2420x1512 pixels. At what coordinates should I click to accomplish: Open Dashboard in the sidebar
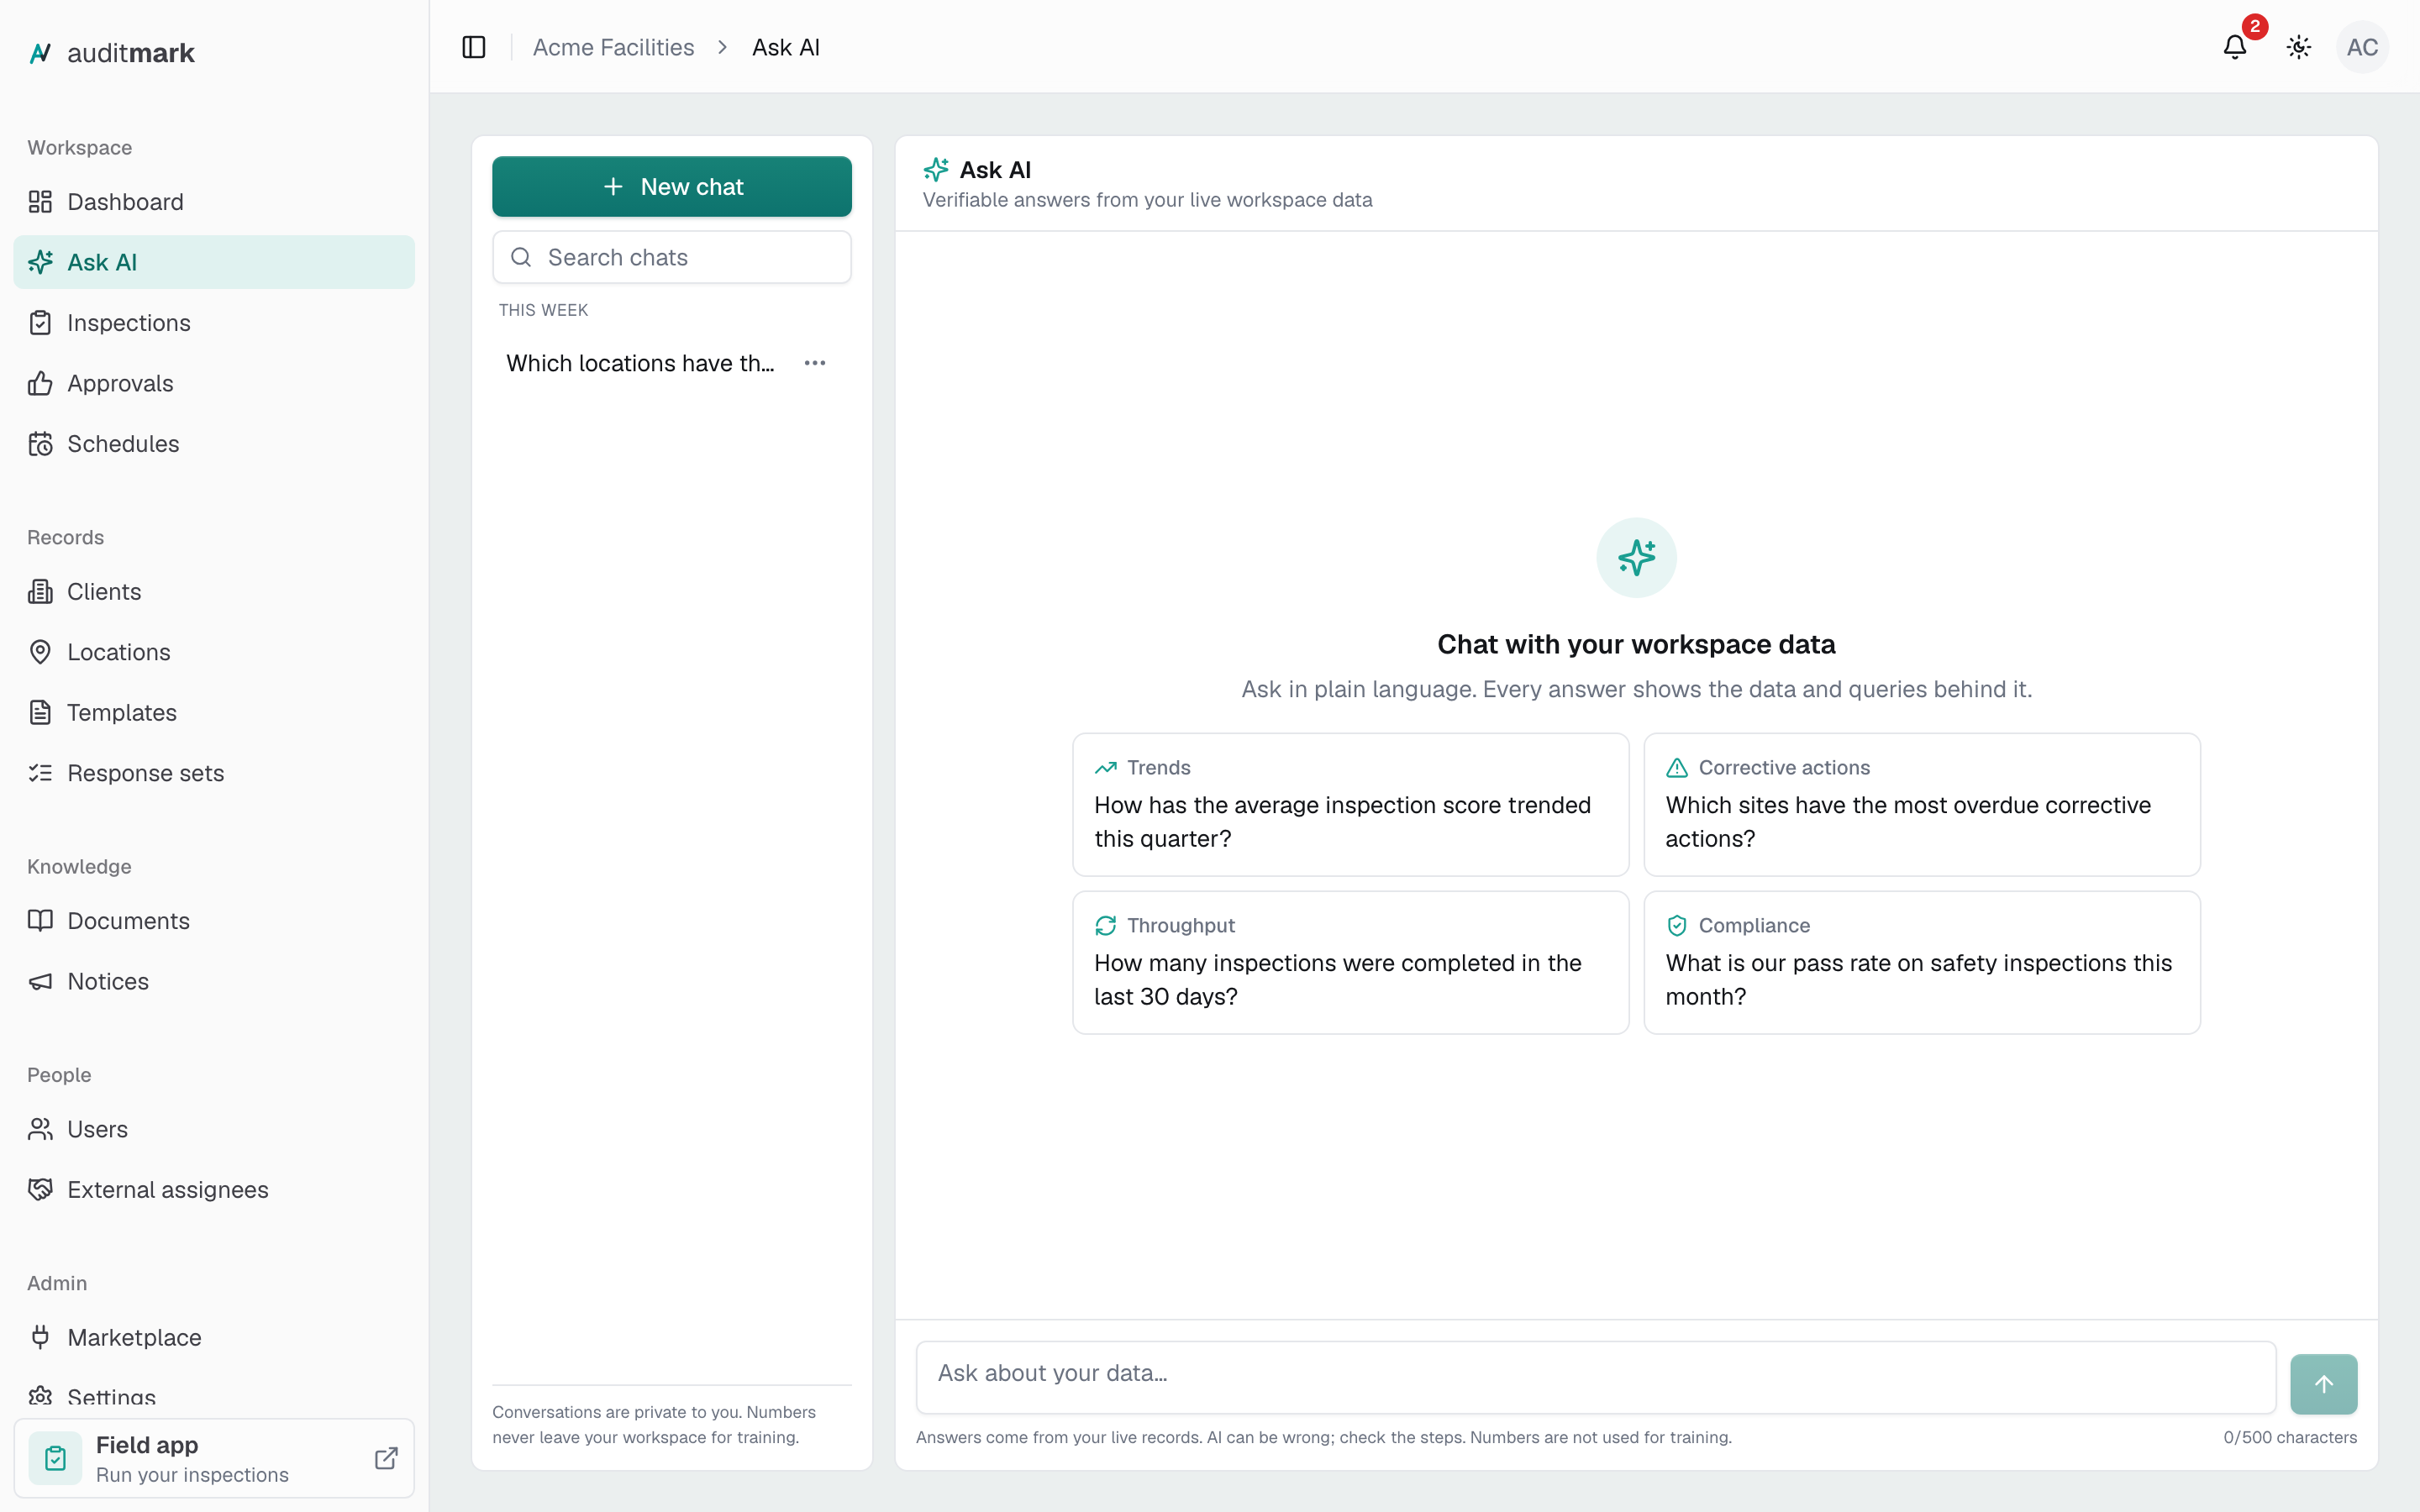click(x=214, y=202)
